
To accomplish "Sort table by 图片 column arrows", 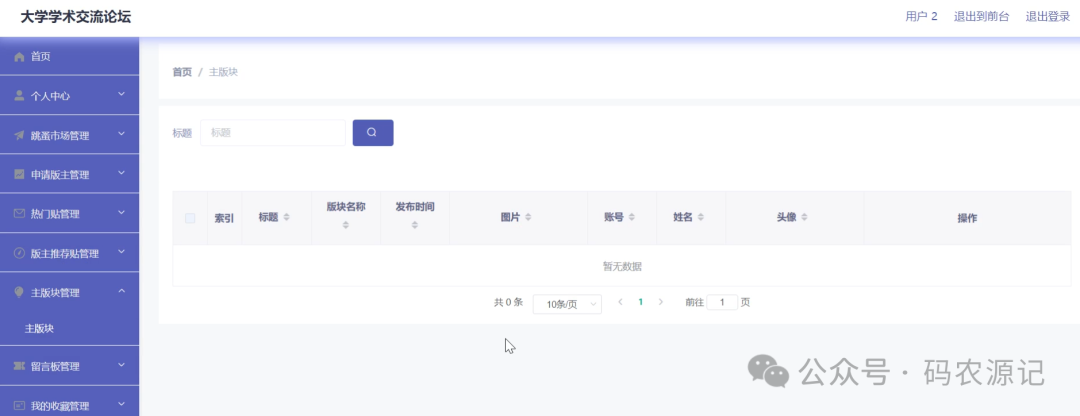I will (x=528, y=218).
